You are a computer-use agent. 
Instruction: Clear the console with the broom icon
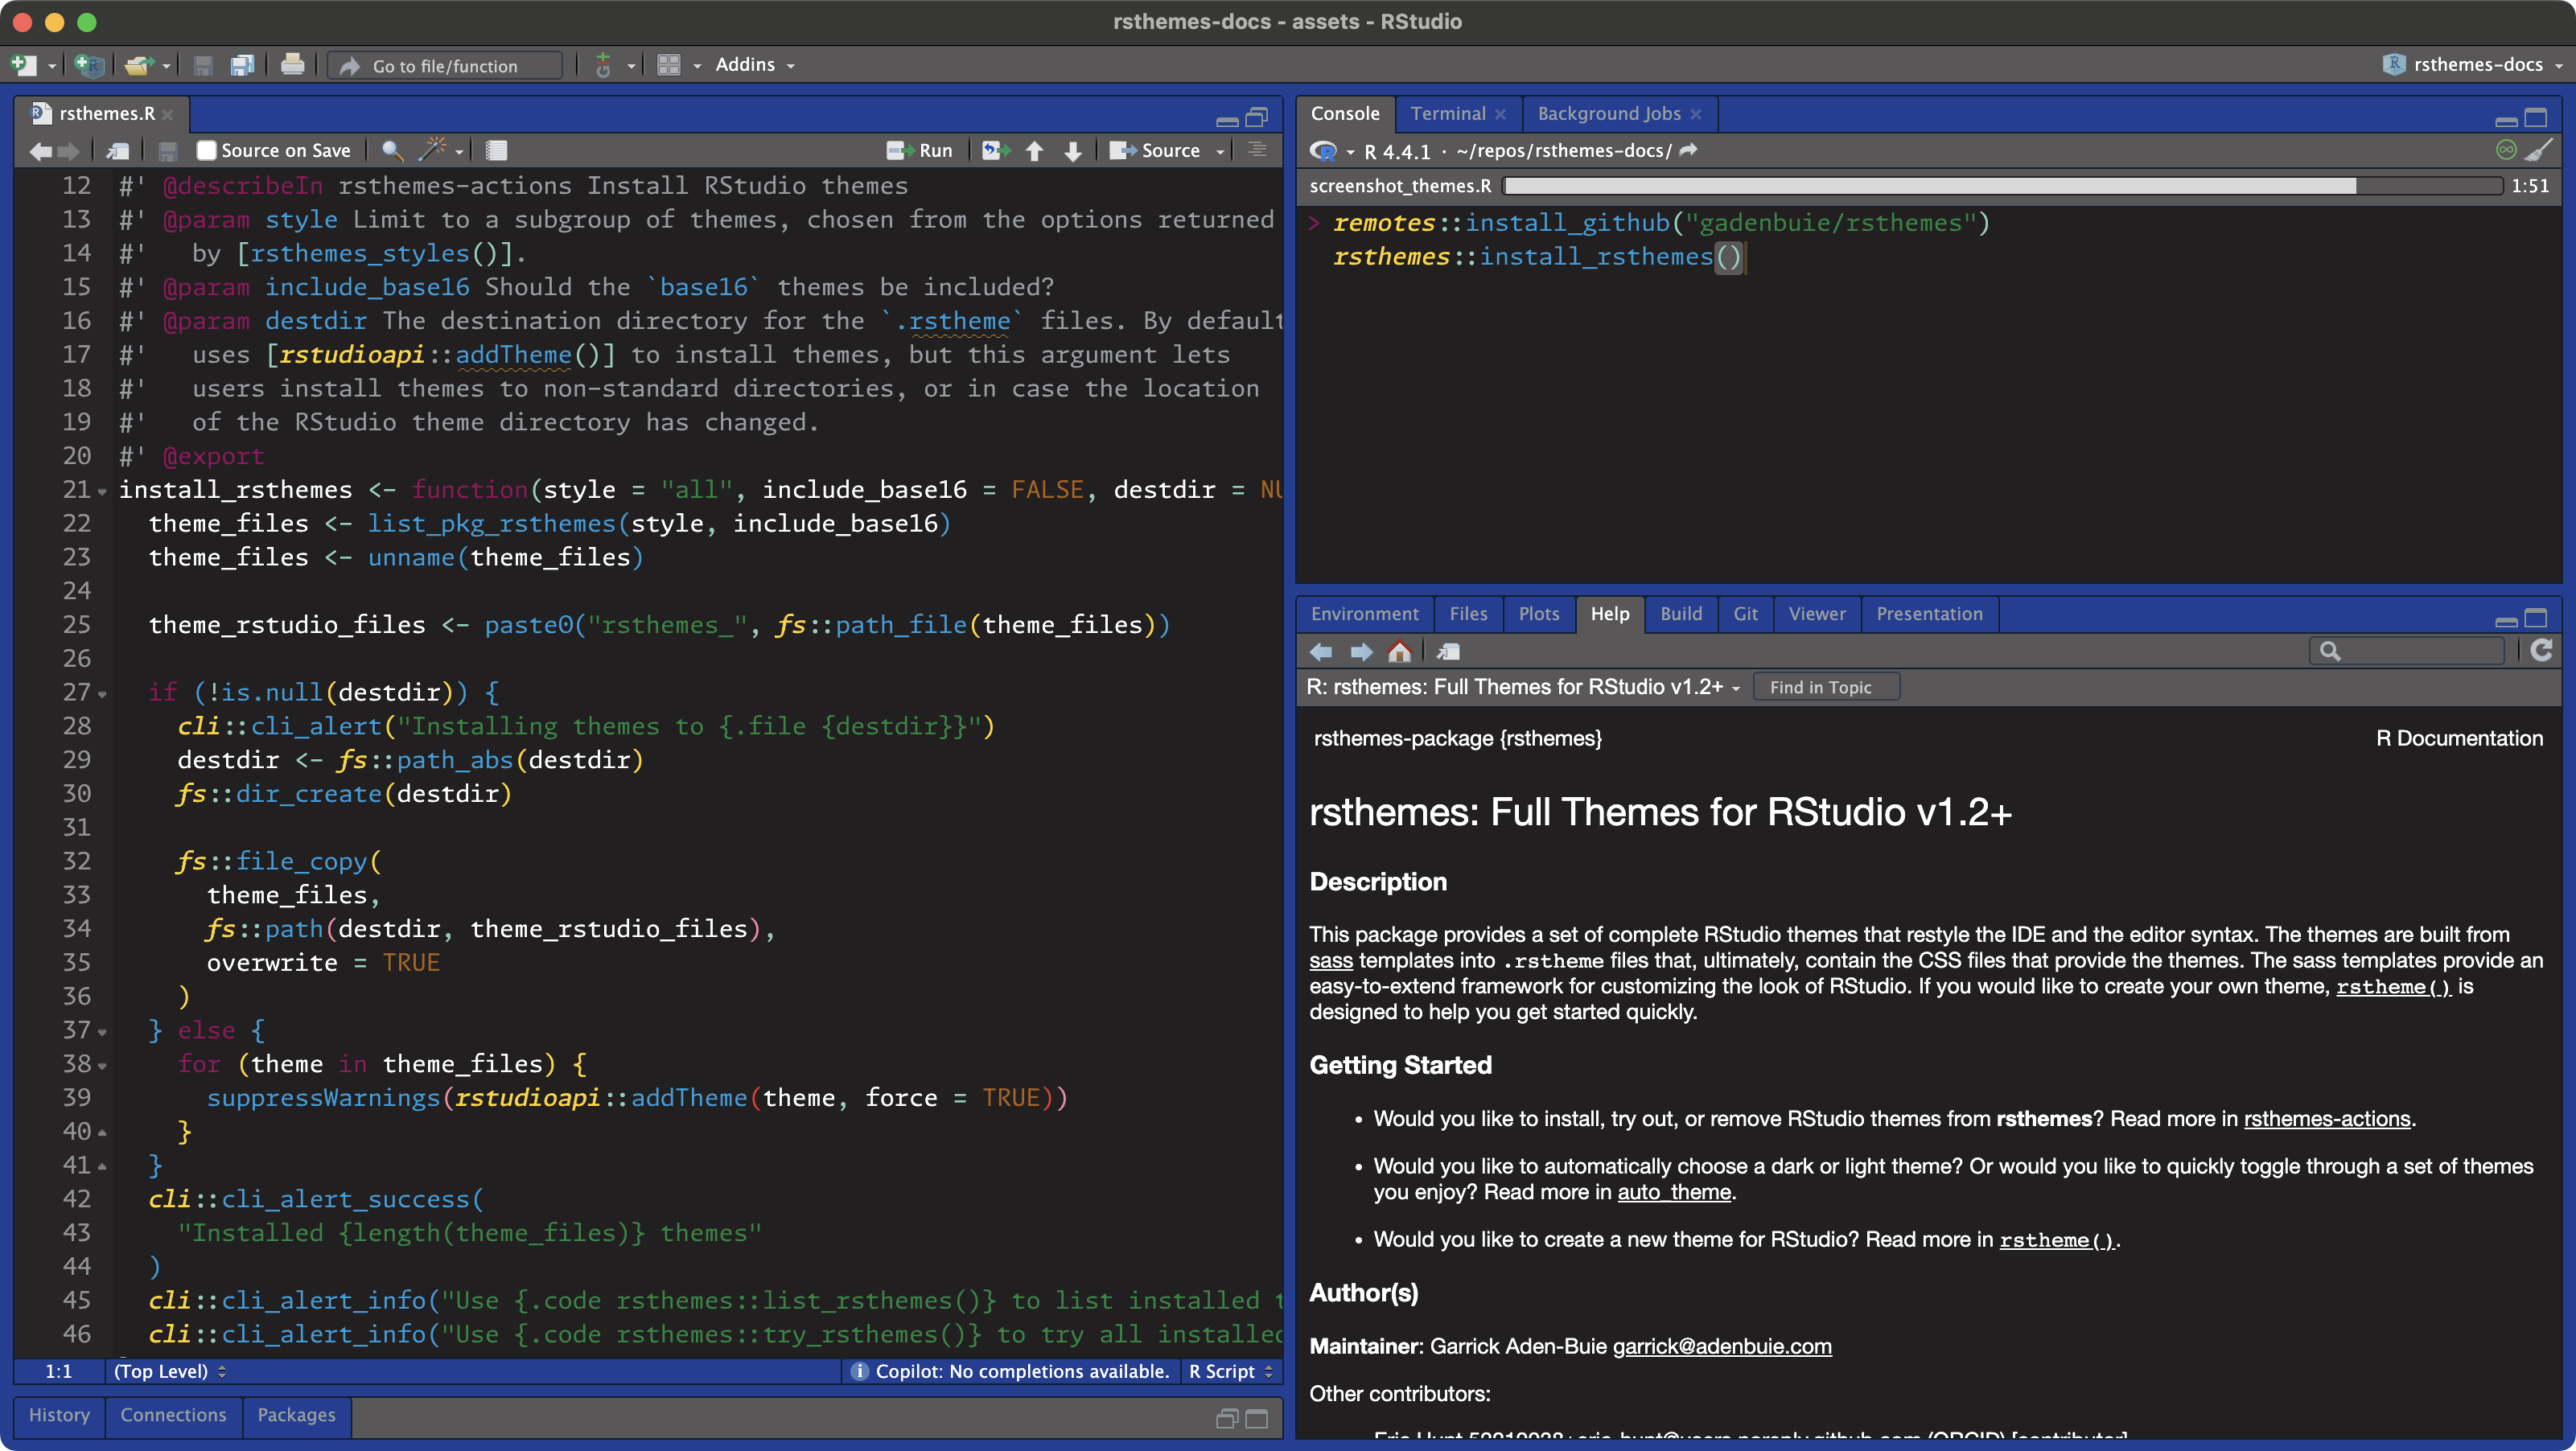tap(2538, 150)
